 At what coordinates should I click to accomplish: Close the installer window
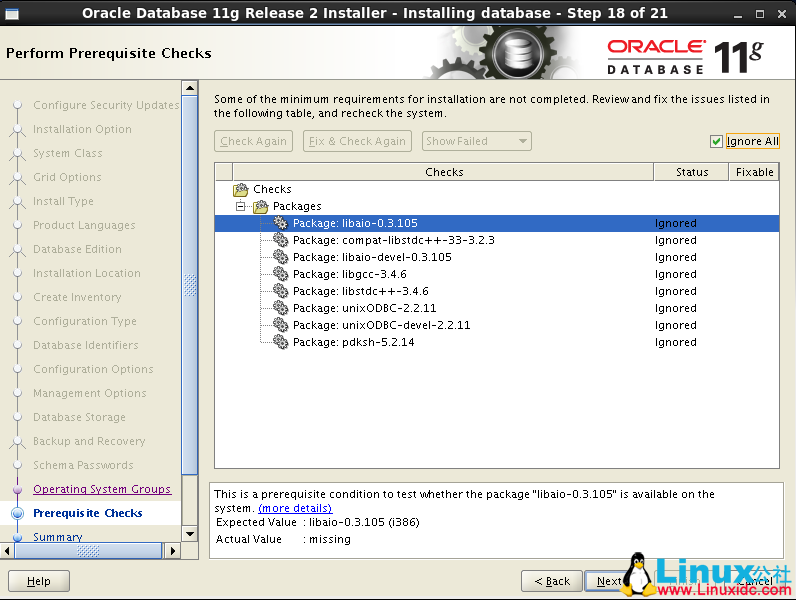coord(782,14)
